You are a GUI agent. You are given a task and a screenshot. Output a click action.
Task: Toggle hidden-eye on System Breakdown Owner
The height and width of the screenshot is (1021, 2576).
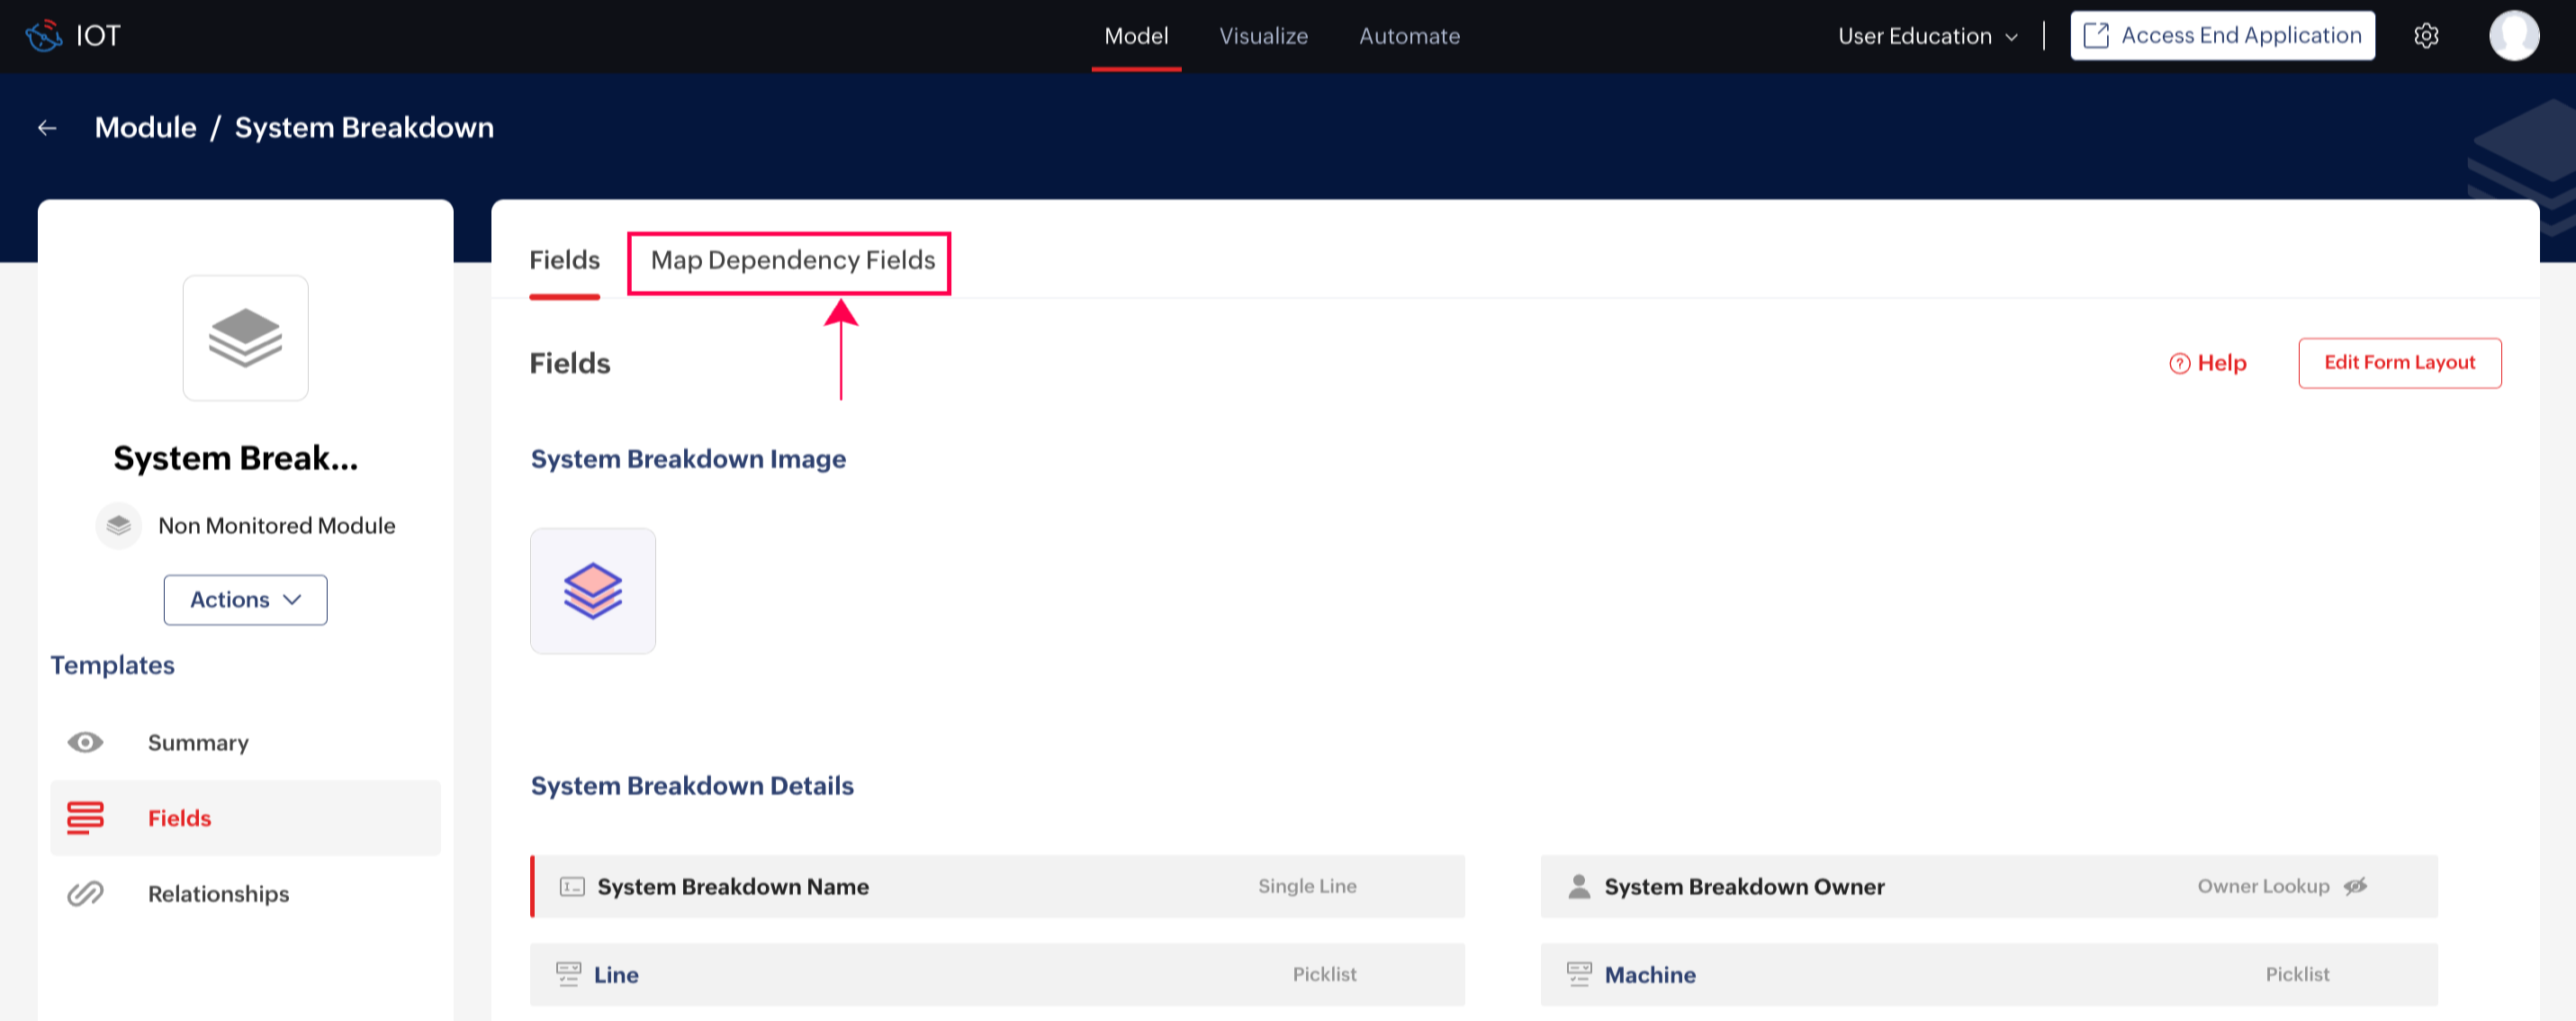tap(2355, 886)
